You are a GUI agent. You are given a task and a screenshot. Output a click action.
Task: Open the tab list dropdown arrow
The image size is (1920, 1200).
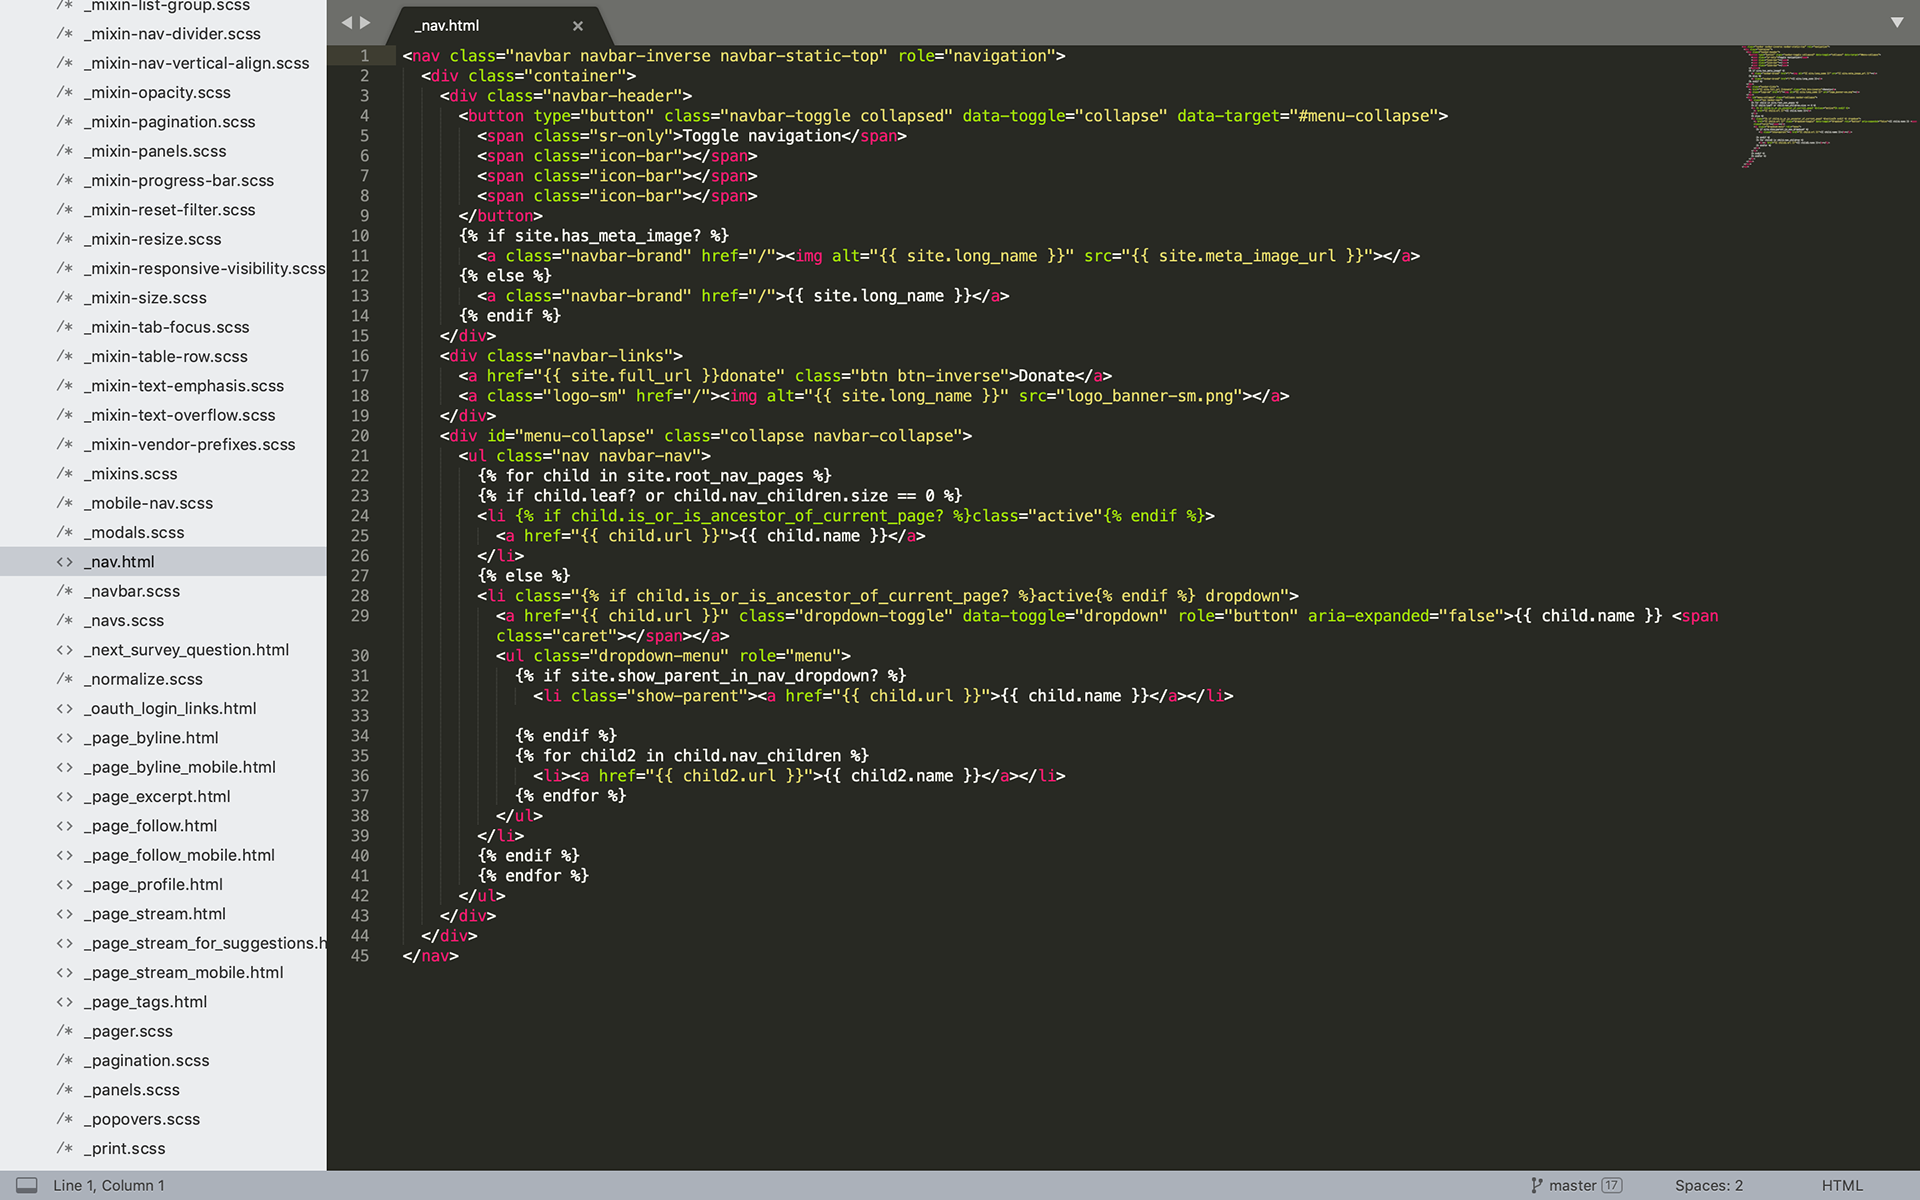(x=1896, y=22)
